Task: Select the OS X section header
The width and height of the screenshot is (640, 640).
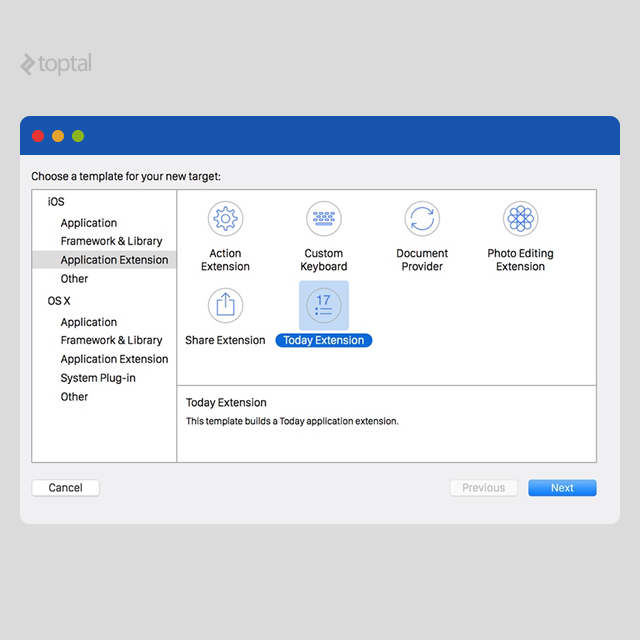Action: point(59,301)
